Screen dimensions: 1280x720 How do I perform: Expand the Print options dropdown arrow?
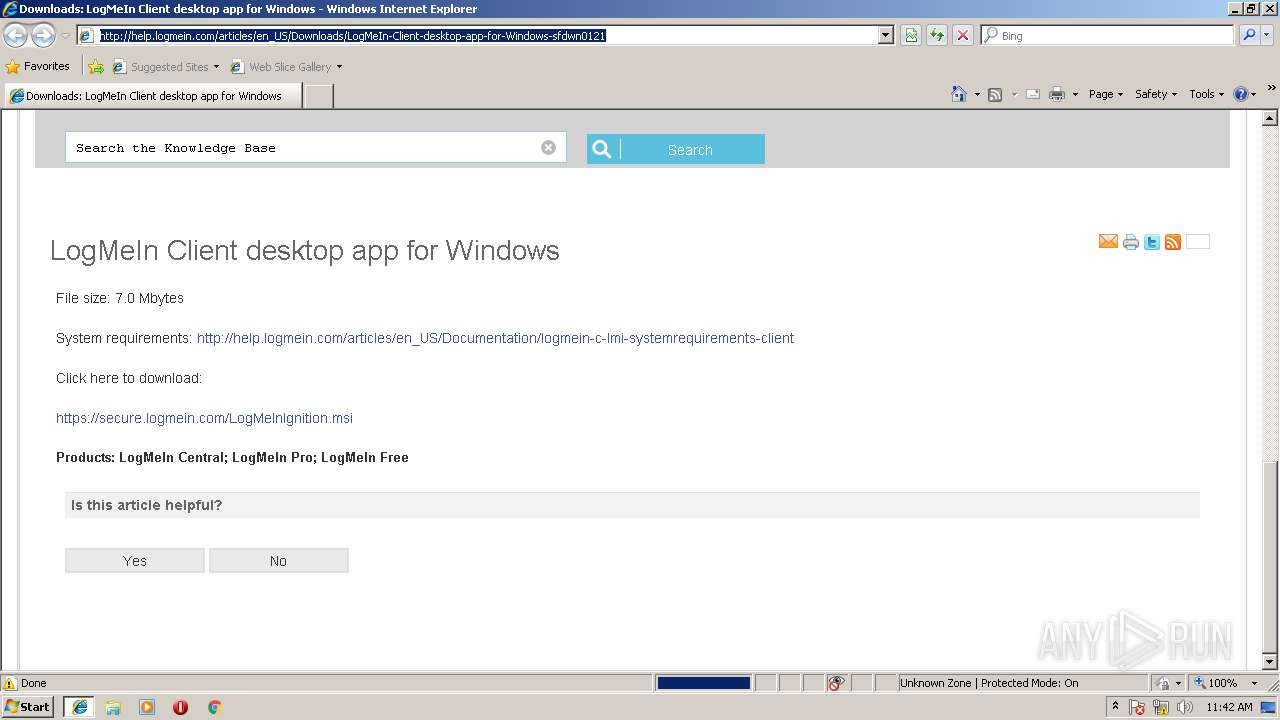(x=1075, y=94)
